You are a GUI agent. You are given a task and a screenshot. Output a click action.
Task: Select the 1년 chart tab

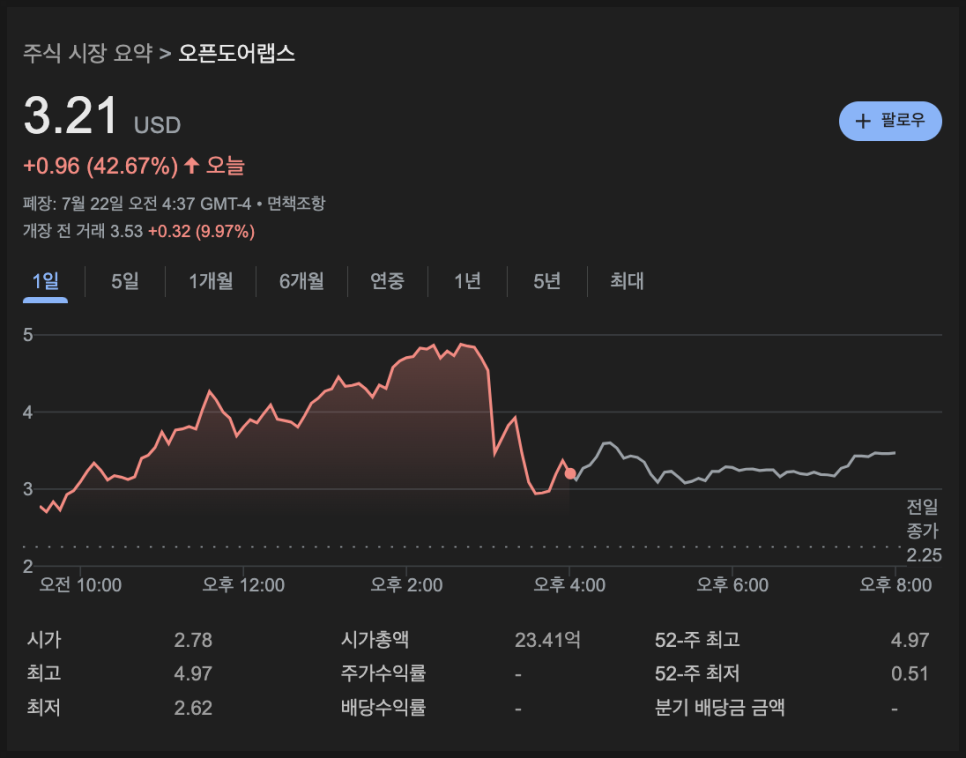coord(467,282)
